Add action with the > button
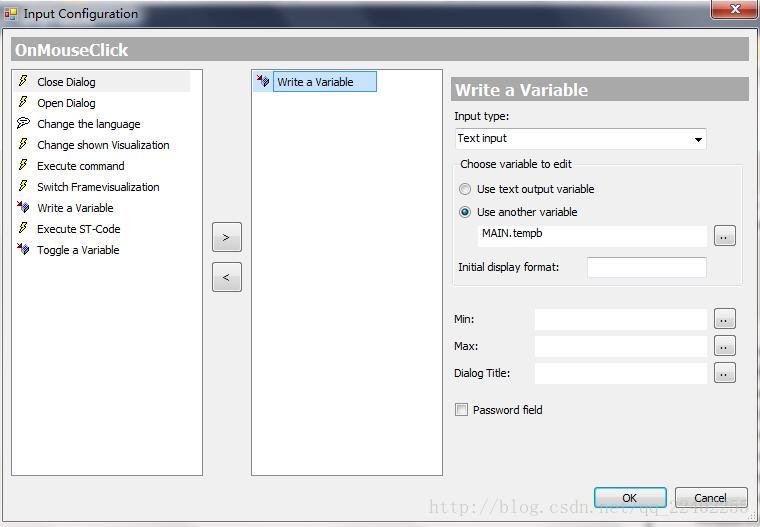Image resolution: width=760 pixels, height=527 pixels. [227, 237]
